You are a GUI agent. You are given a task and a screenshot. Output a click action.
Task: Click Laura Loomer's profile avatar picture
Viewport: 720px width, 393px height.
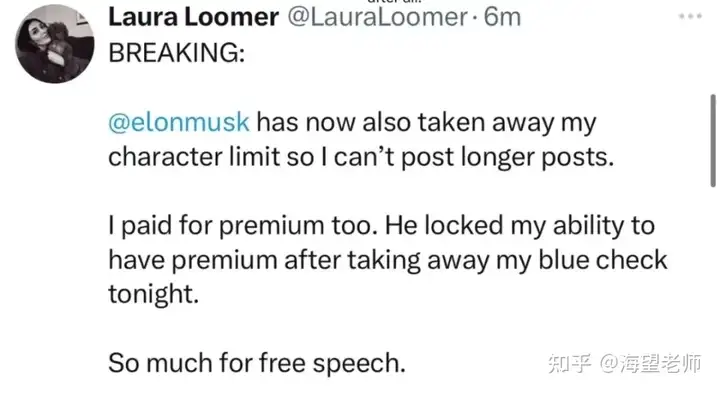[55, 44]
